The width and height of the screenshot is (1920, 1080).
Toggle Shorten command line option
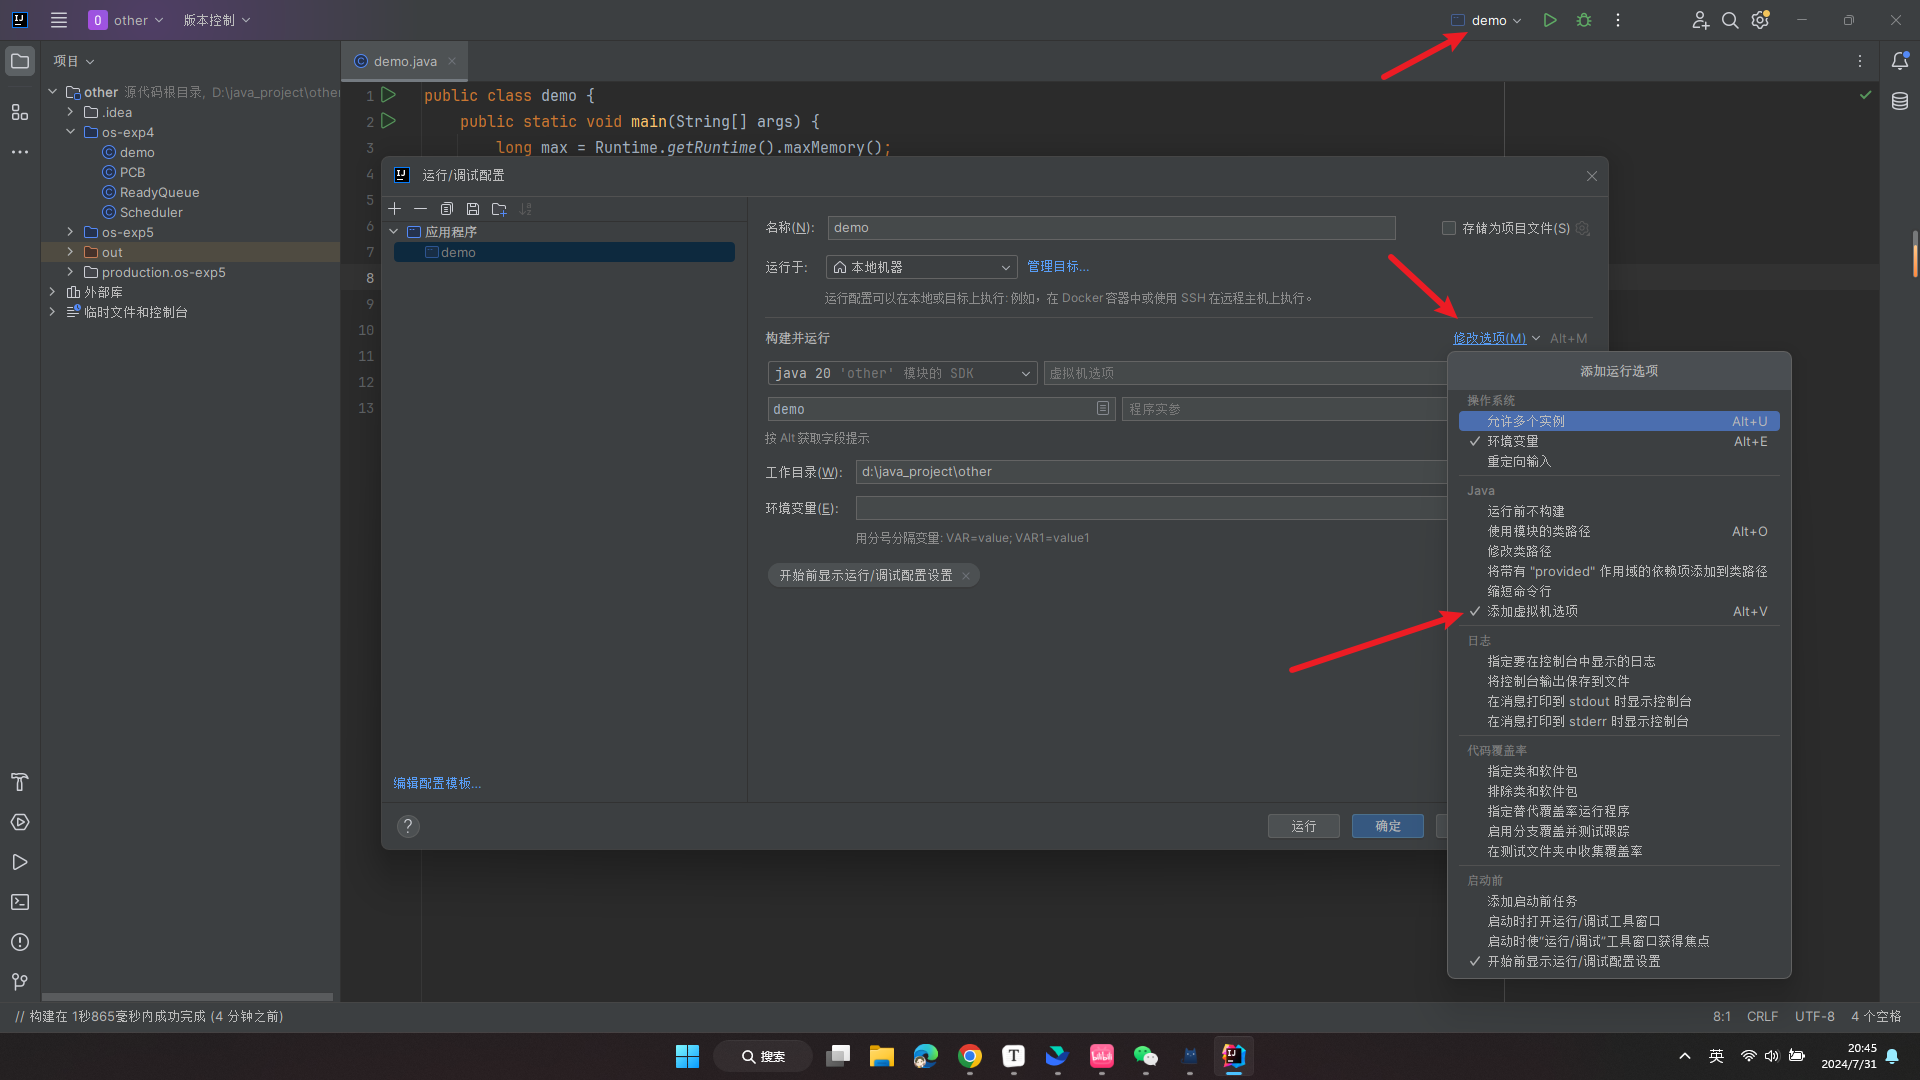(1619, 591)
